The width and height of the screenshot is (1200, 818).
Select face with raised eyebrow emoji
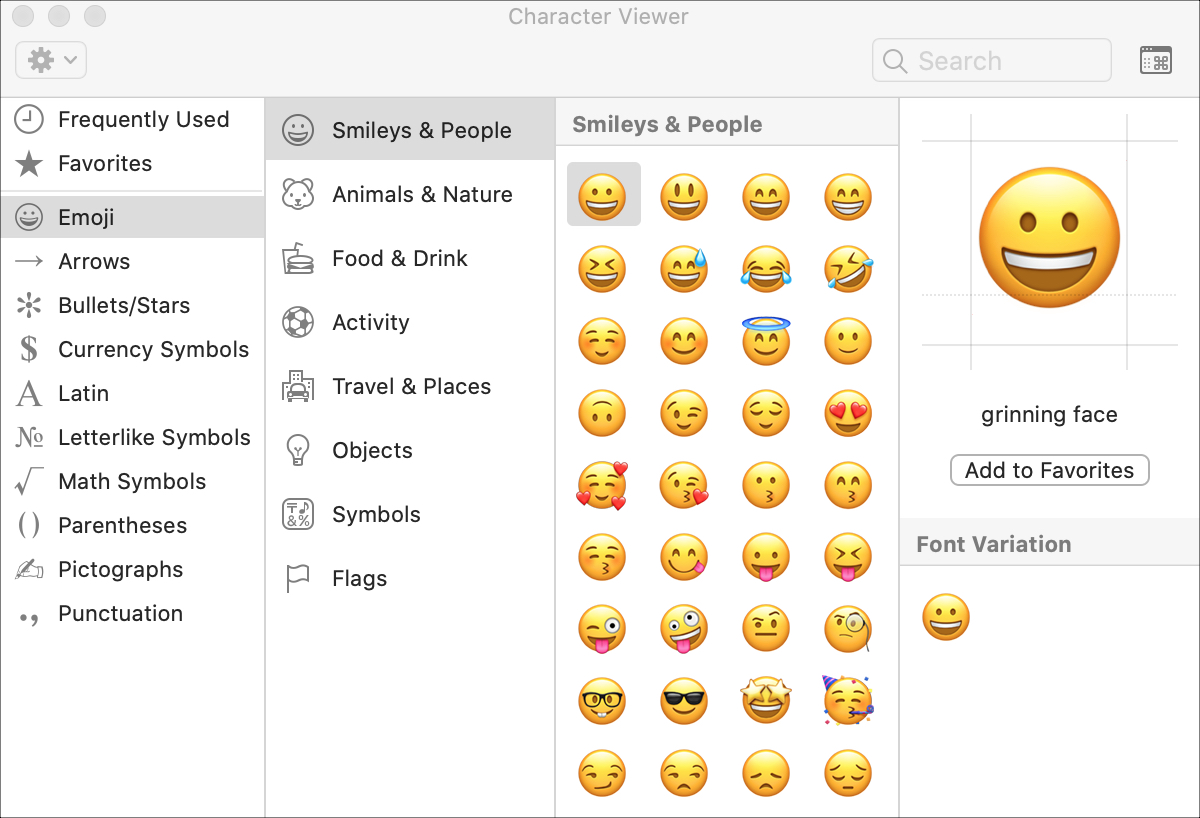[766, 629]
